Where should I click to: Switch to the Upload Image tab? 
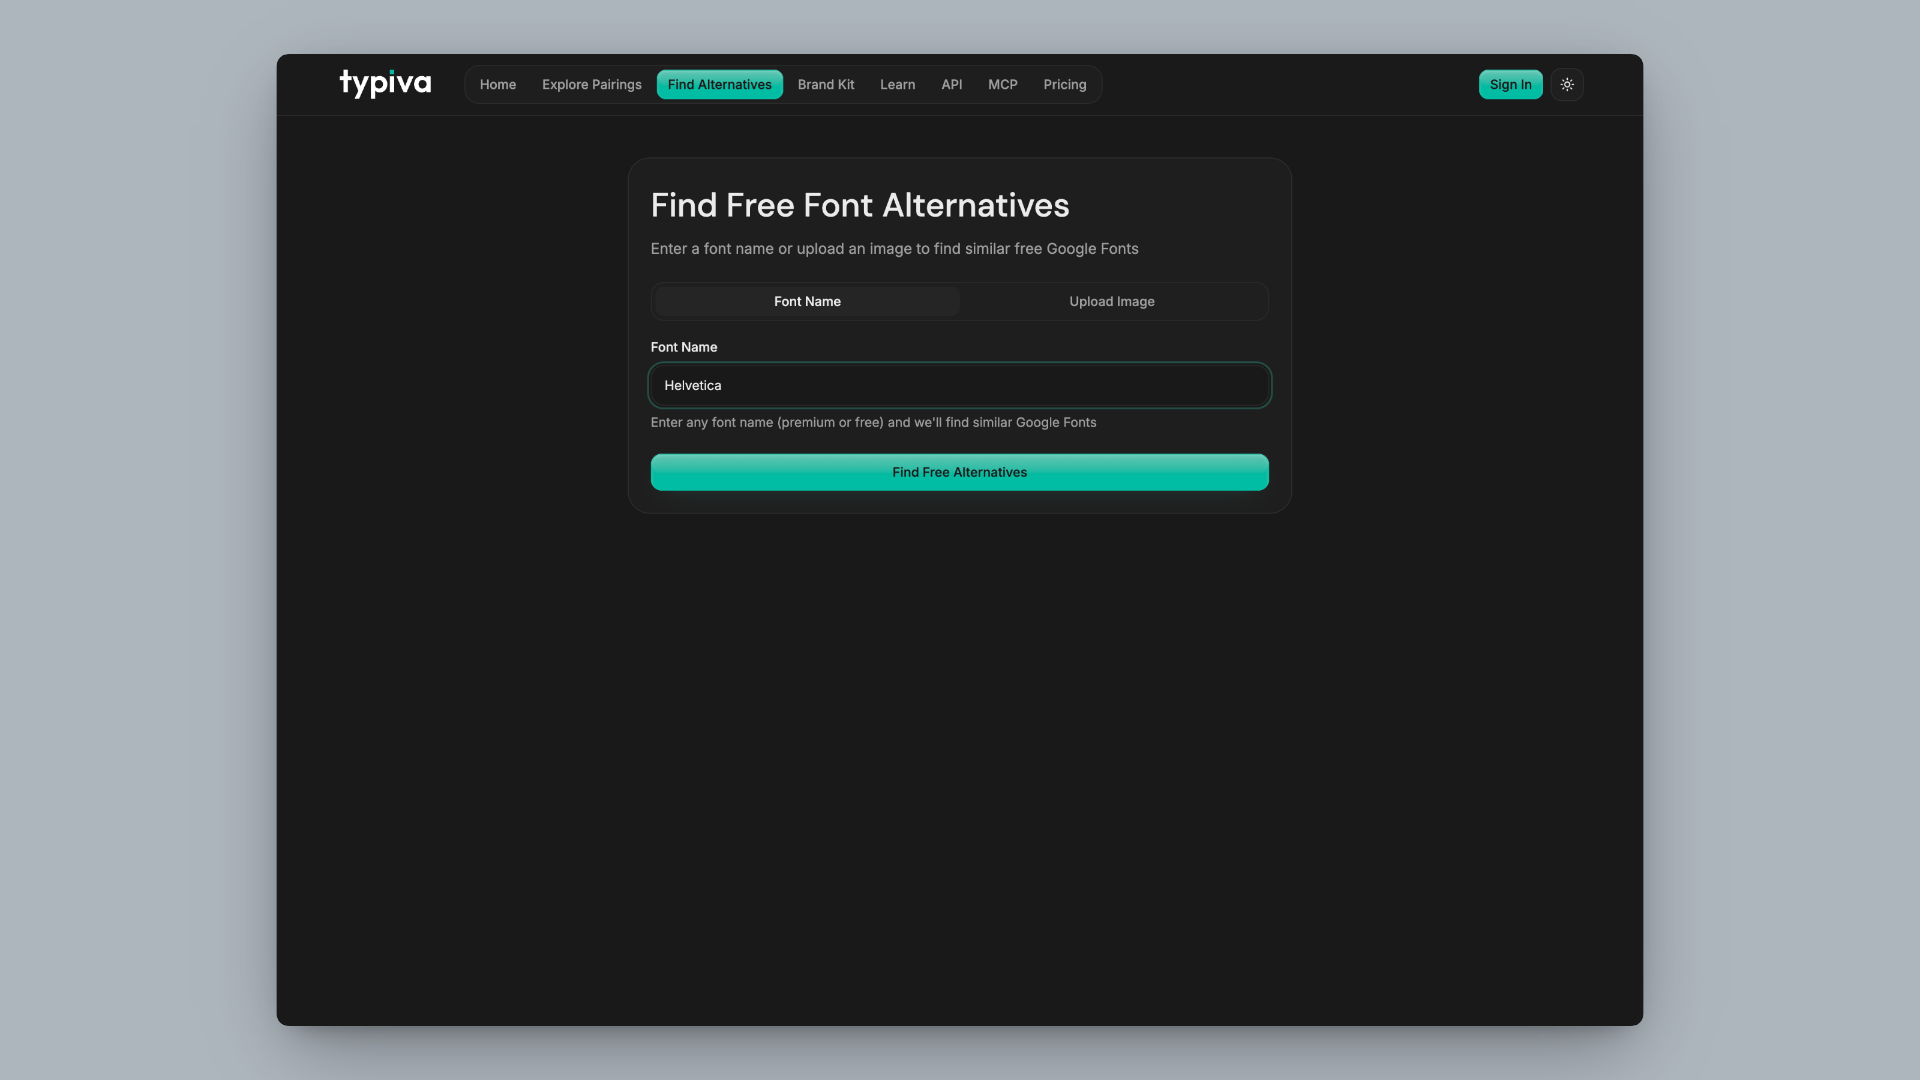click(x=1111, y=301)
